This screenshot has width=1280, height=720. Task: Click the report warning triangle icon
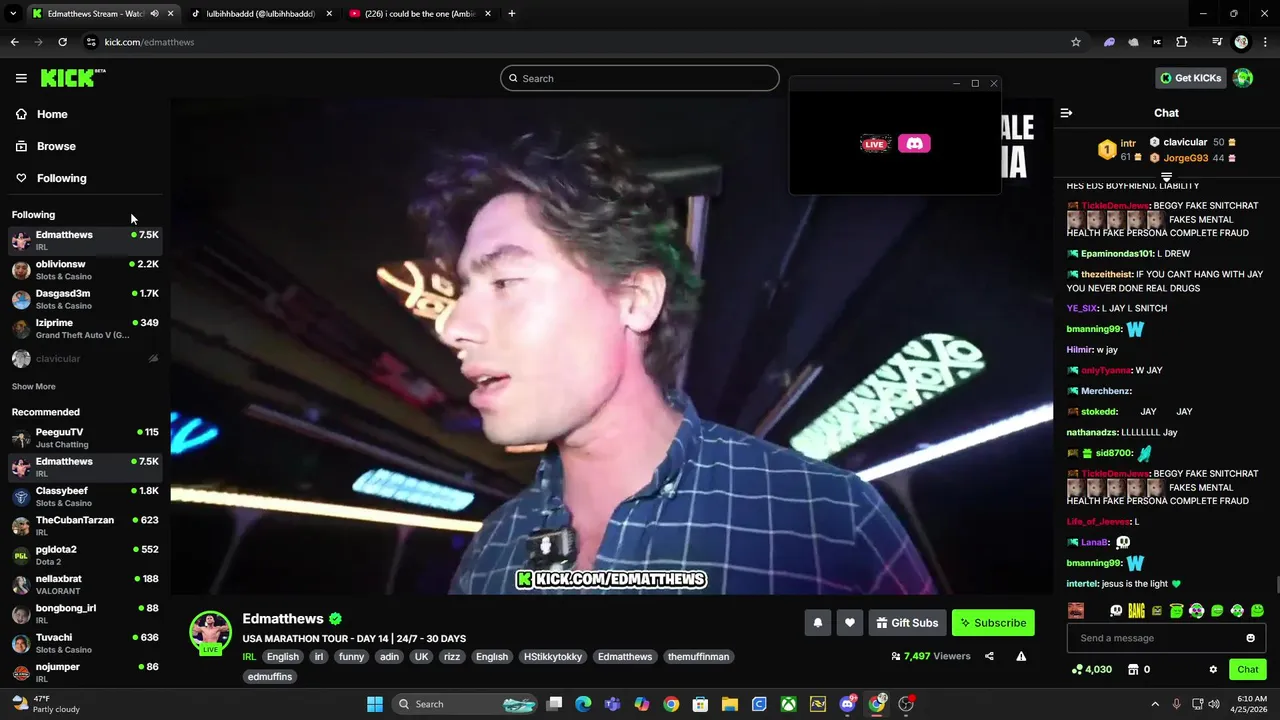coord(1021,656)
